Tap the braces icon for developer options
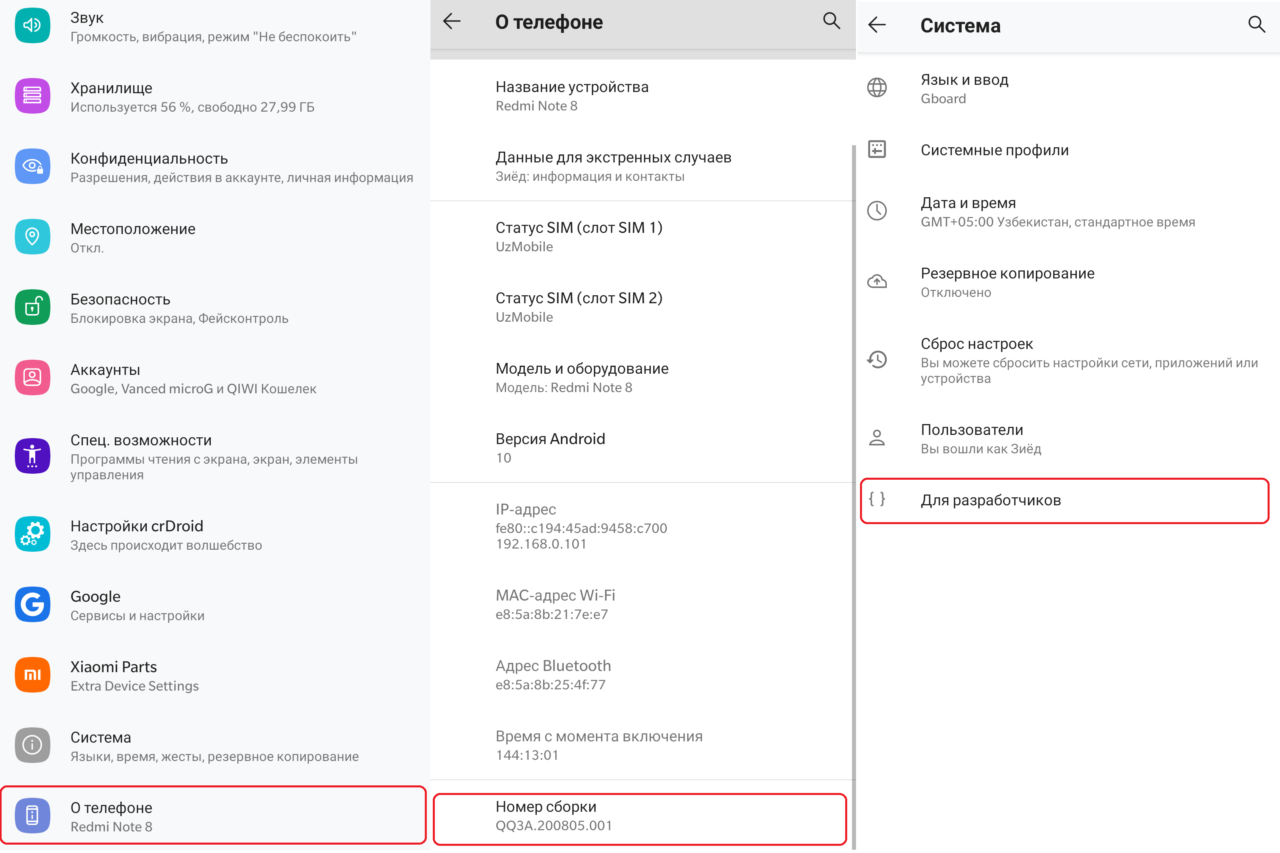The width and height of the screenshot is (1280, 853). pos(877,499)
